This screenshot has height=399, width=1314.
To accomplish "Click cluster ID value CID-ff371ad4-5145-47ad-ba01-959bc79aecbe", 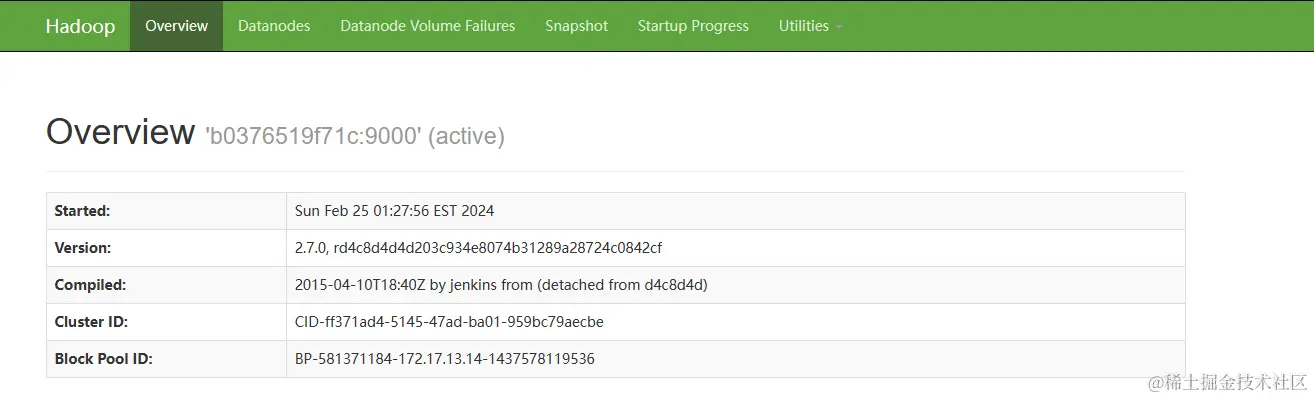I will click(x=449, y=322).
